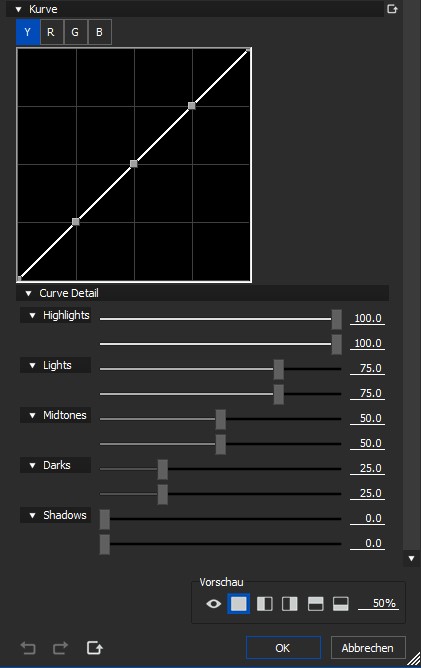Screen dimensions: 421x668
Task: Select bottom-half split preview icon
Action: click(x=340, y=604)
